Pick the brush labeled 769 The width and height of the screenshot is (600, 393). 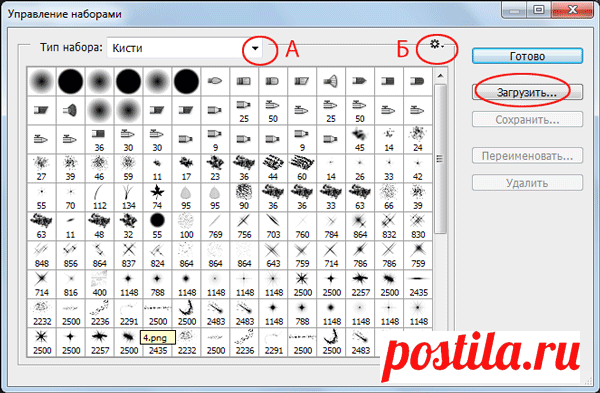tap(215, 227)
